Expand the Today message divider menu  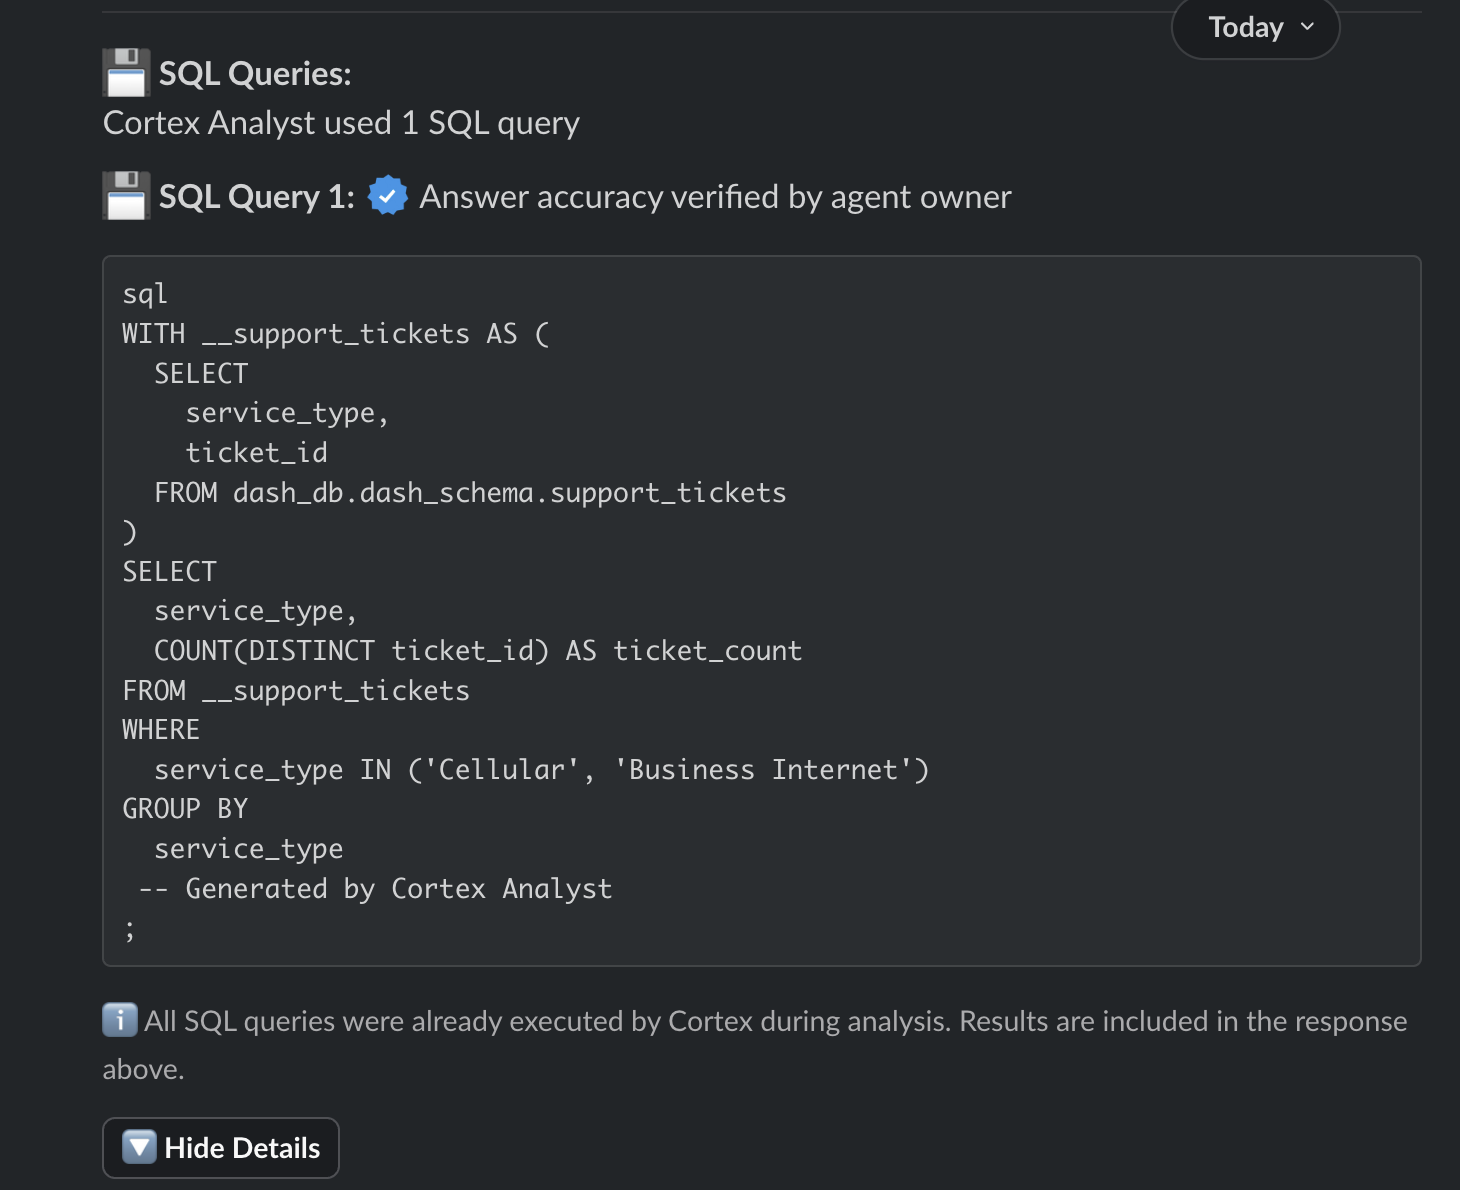[x=1255, y=28]
